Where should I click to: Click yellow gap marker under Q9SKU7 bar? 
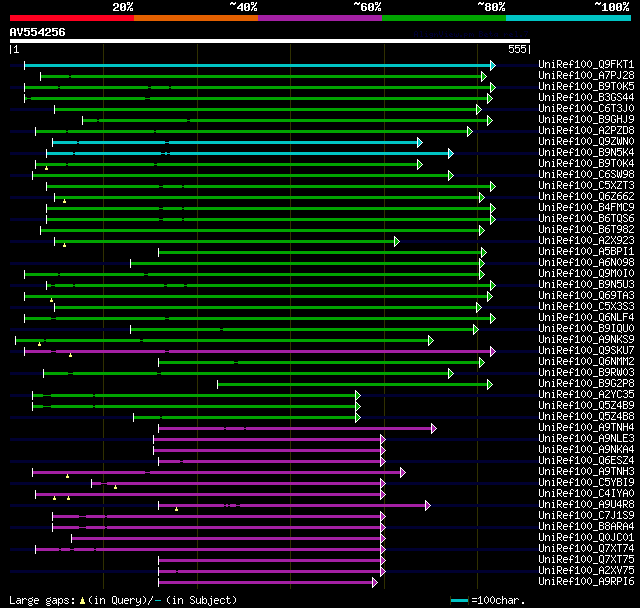tap(71, 355)
